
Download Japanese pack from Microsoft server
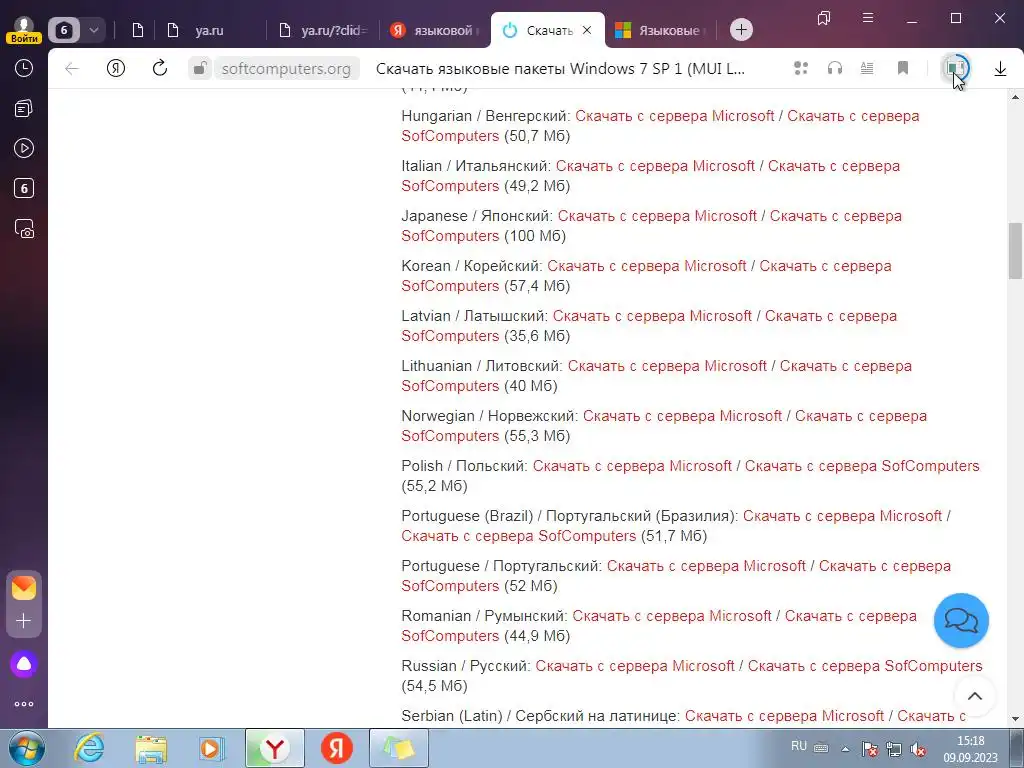pos(657,216)
